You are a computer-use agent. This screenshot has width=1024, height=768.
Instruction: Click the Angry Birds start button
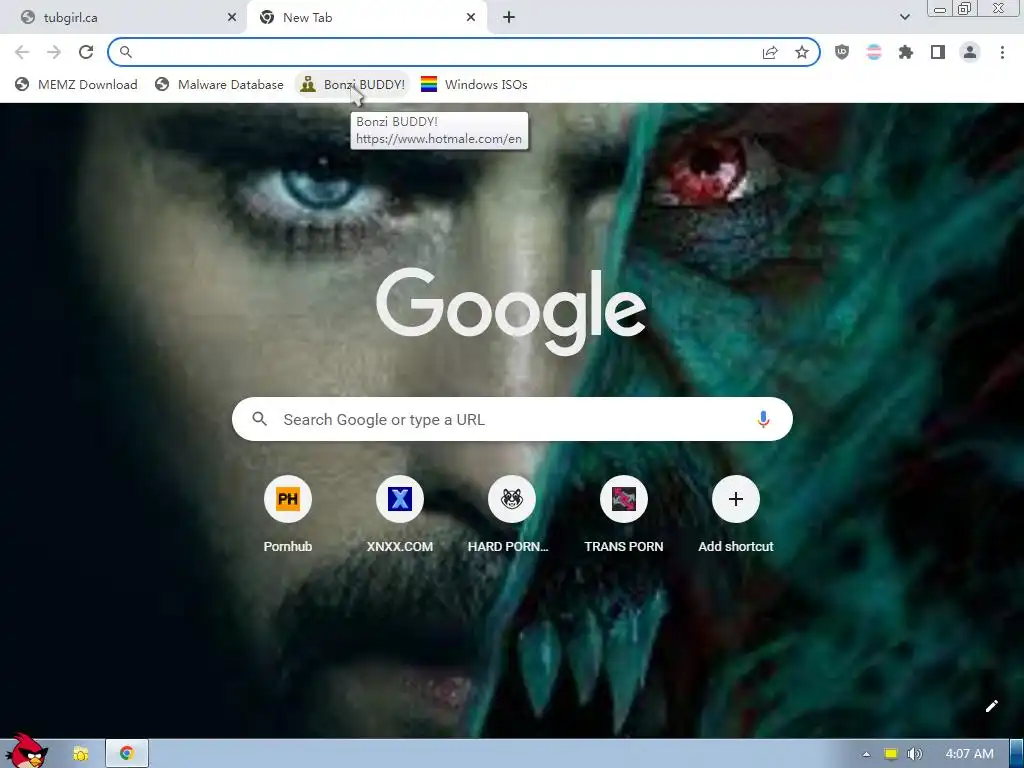pos(26,751)
